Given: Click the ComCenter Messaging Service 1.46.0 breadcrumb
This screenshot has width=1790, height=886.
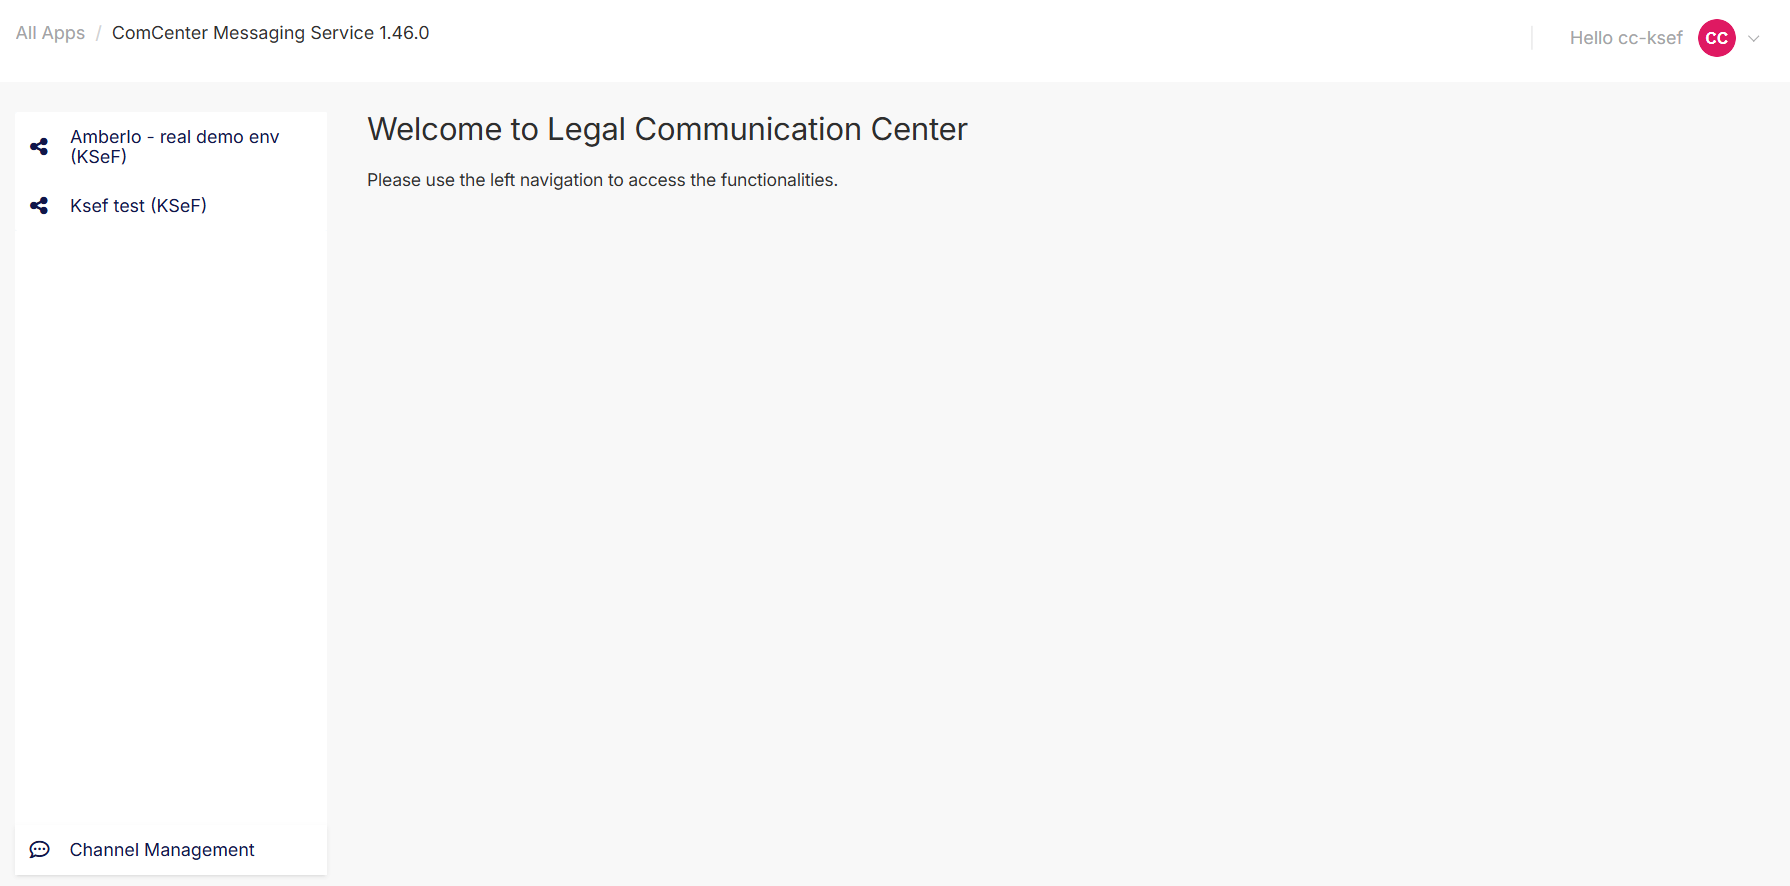Looking at the screenshot, I should click(x=270, y=33).
